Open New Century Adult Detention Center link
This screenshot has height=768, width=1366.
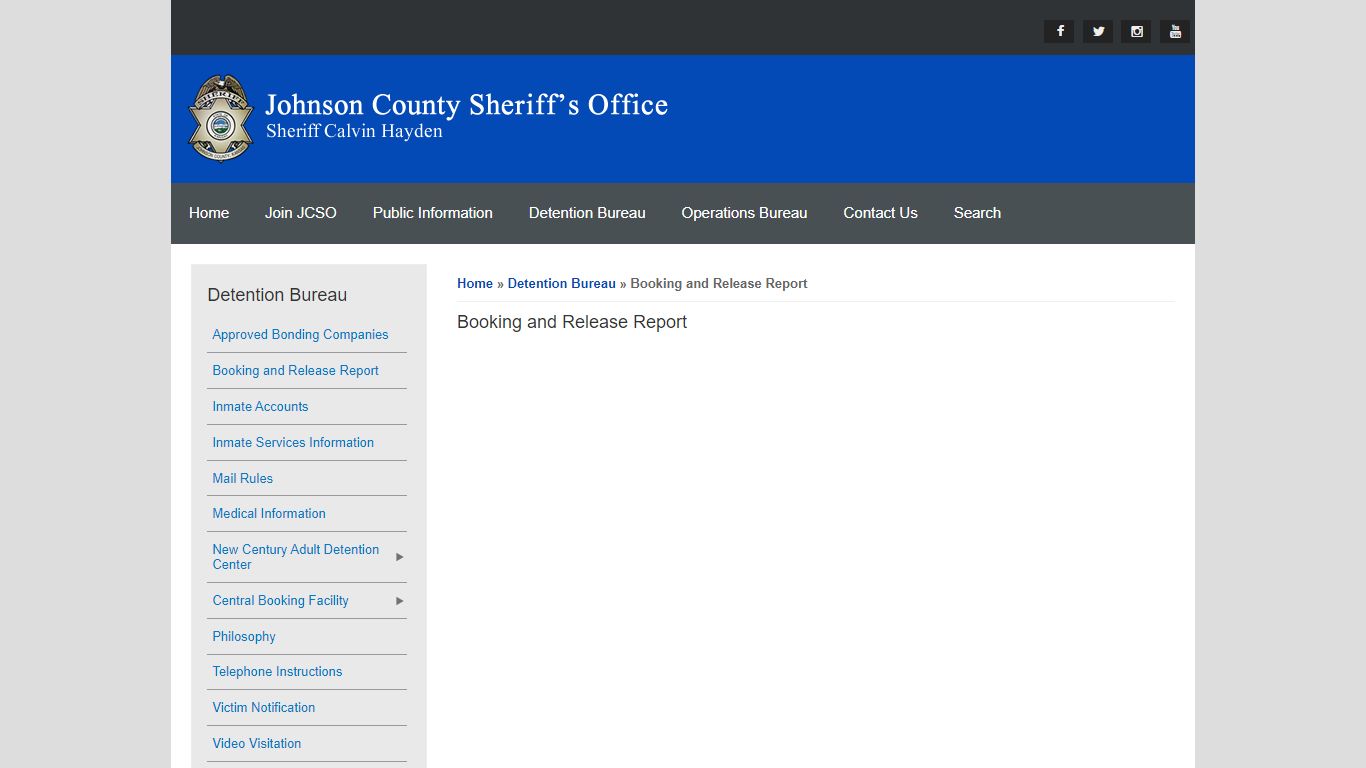pos(295,557)
